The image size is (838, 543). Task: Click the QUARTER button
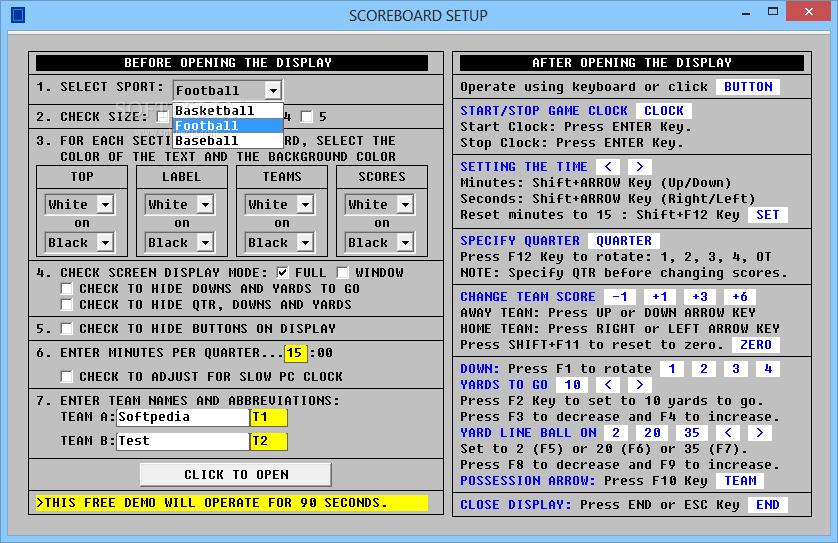[x=624, y=241]
